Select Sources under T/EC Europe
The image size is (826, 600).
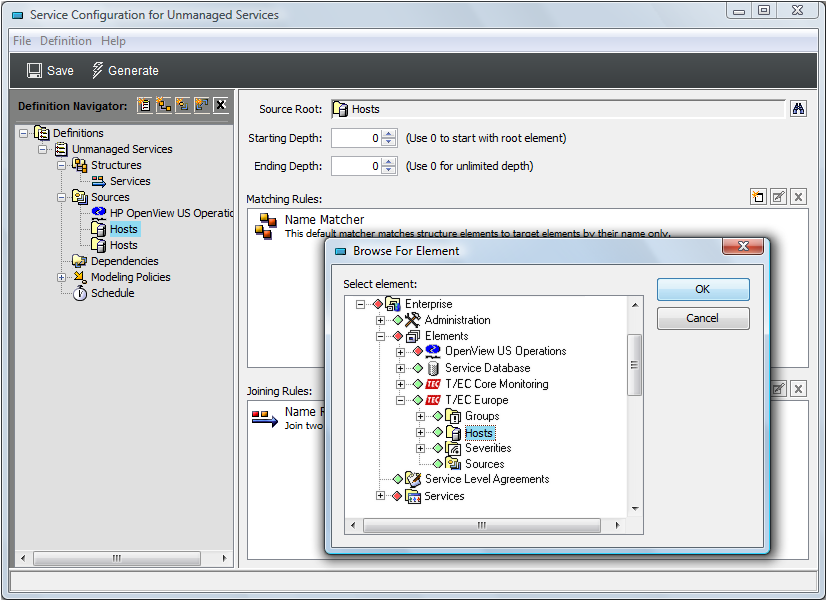pyautogui.click(x=485, y=464)
